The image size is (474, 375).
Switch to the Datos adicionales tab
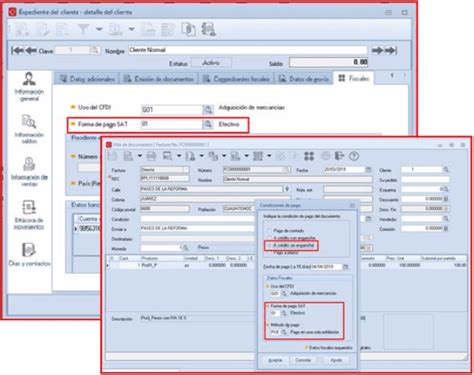click(x=87, y=79)
